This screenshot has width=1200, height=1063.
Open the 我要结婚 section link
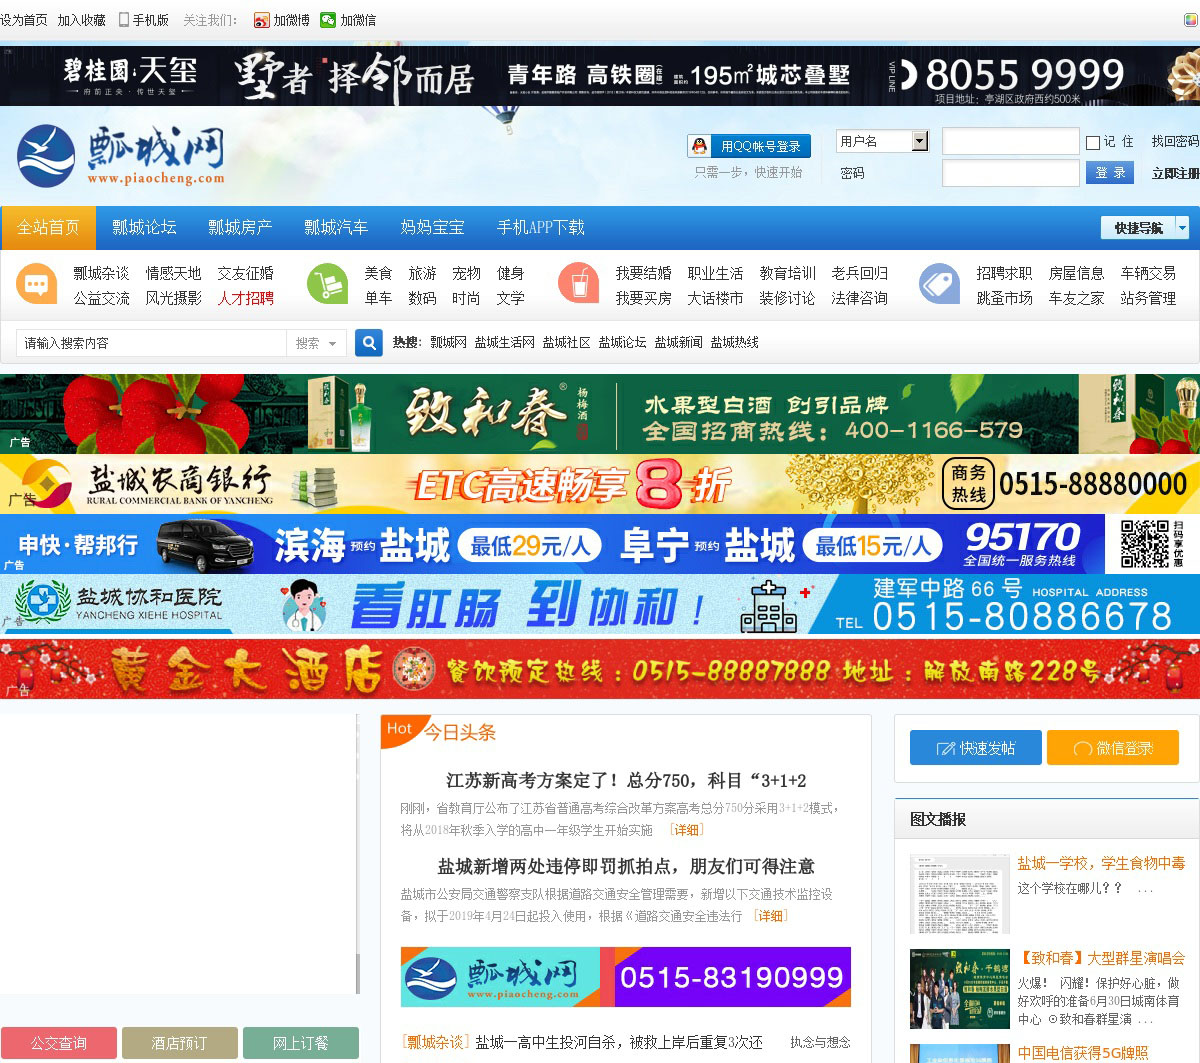[x=643, y=273]
